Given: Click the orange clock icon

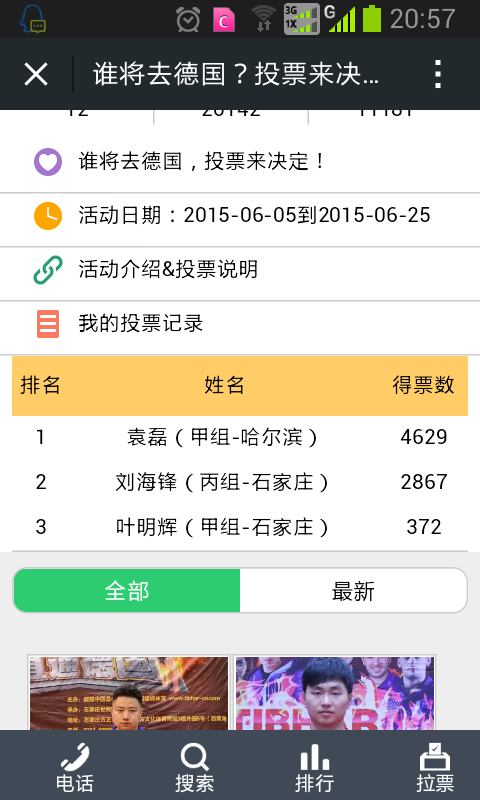Looking at the screenshot, I should click(48, 216).
